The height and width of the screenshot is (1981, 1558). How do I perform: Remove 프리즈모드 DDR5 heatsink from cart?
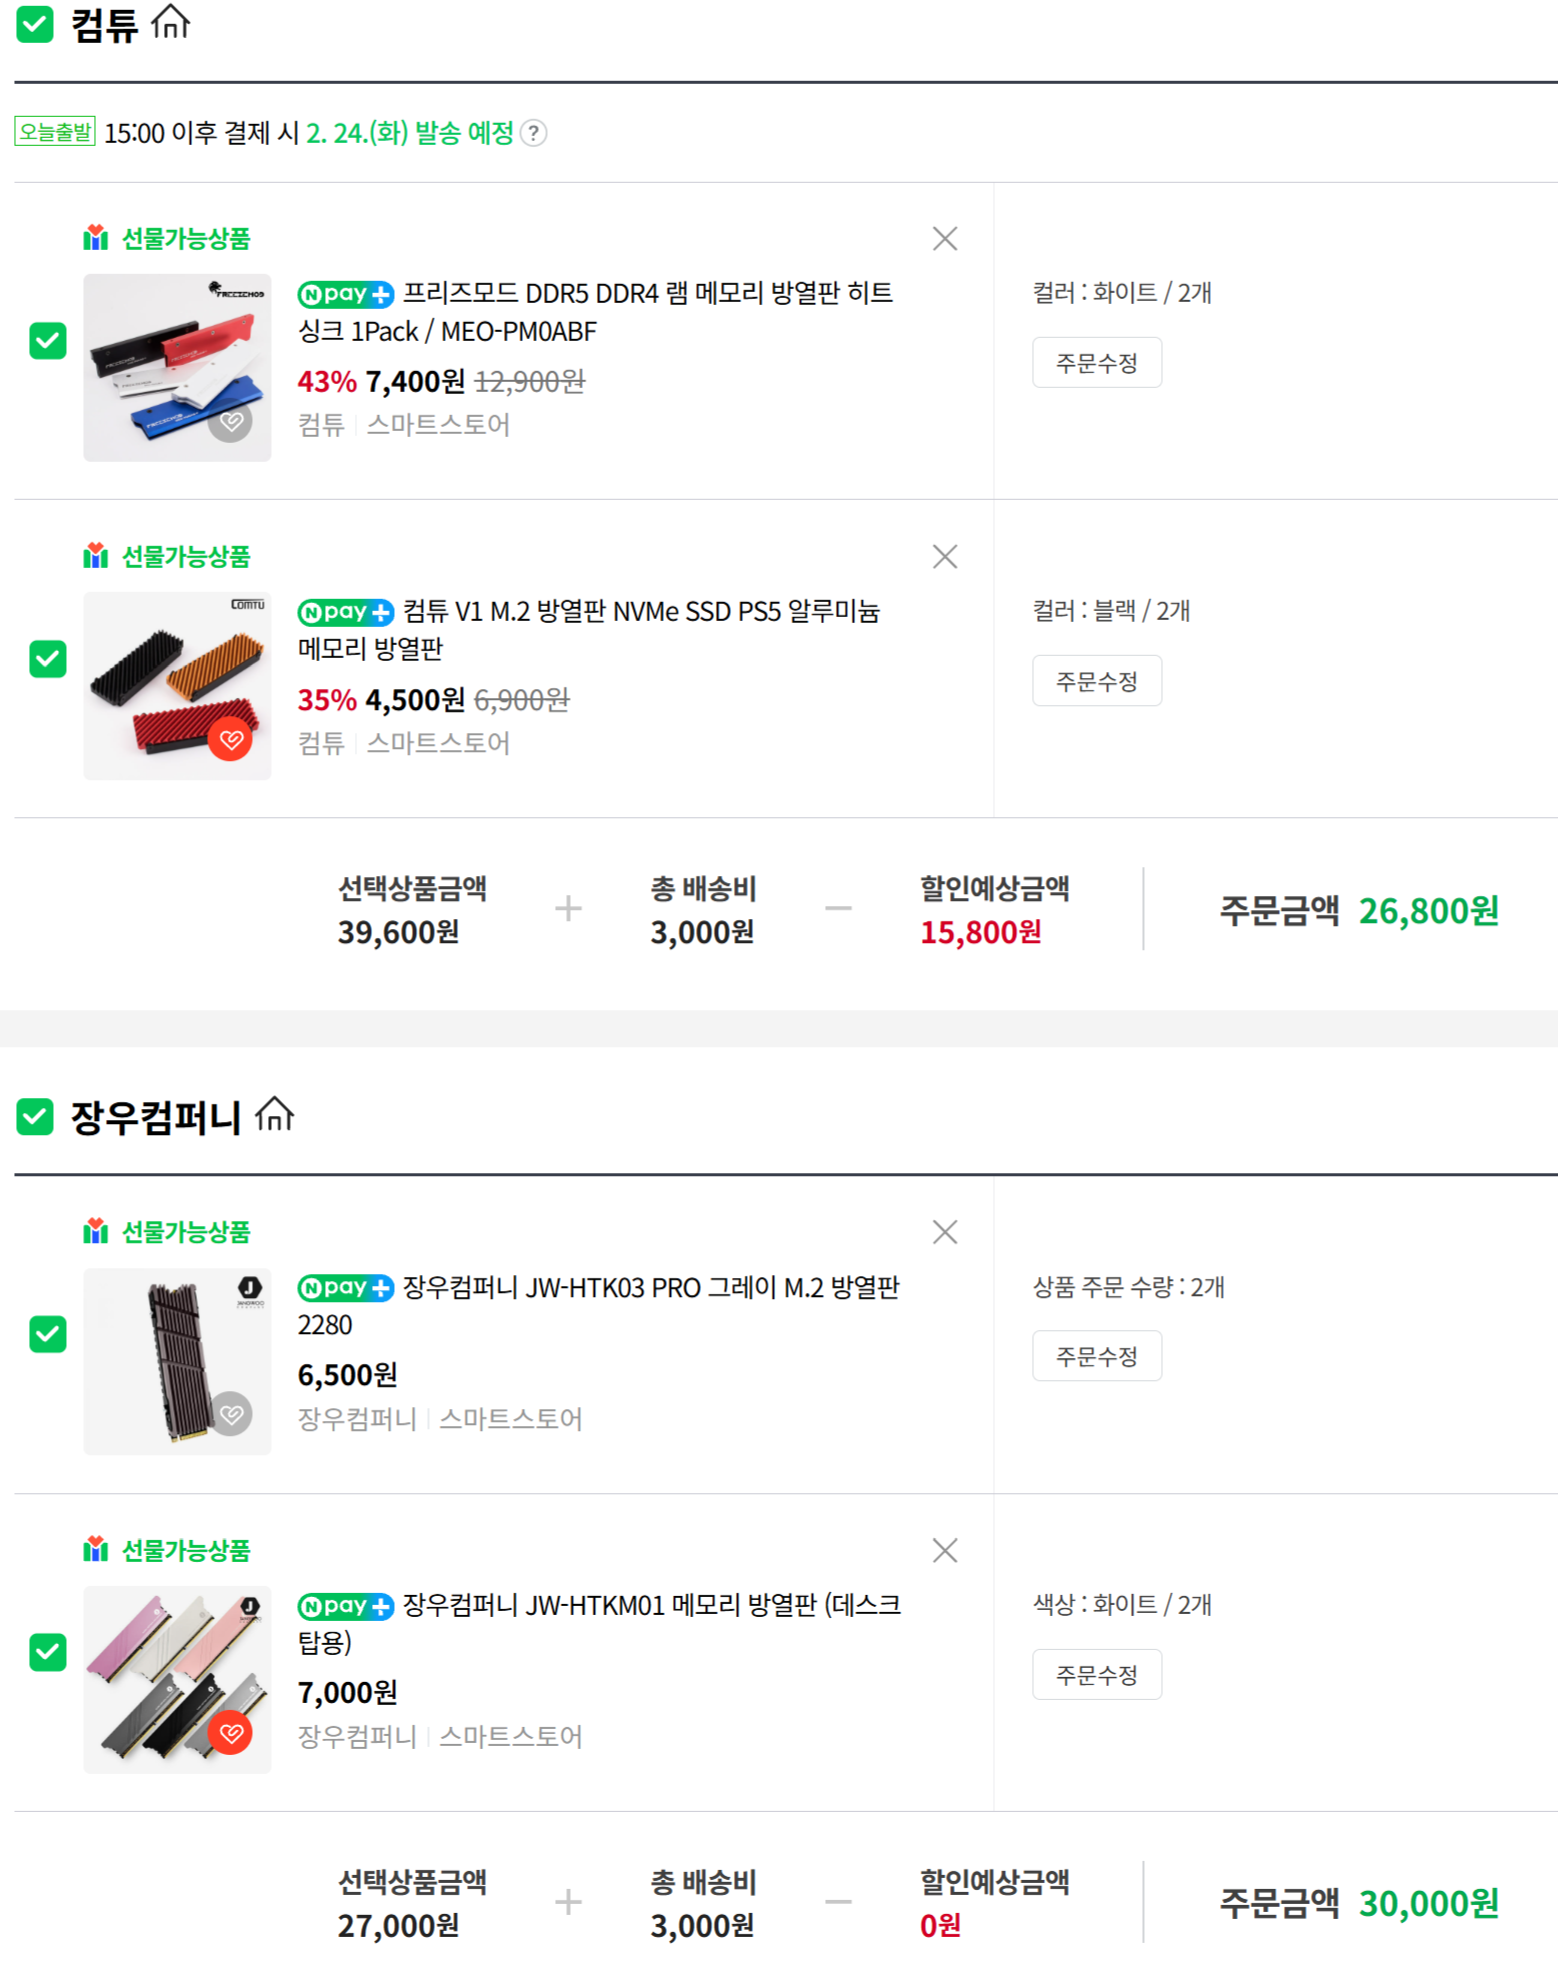point(944,239)
